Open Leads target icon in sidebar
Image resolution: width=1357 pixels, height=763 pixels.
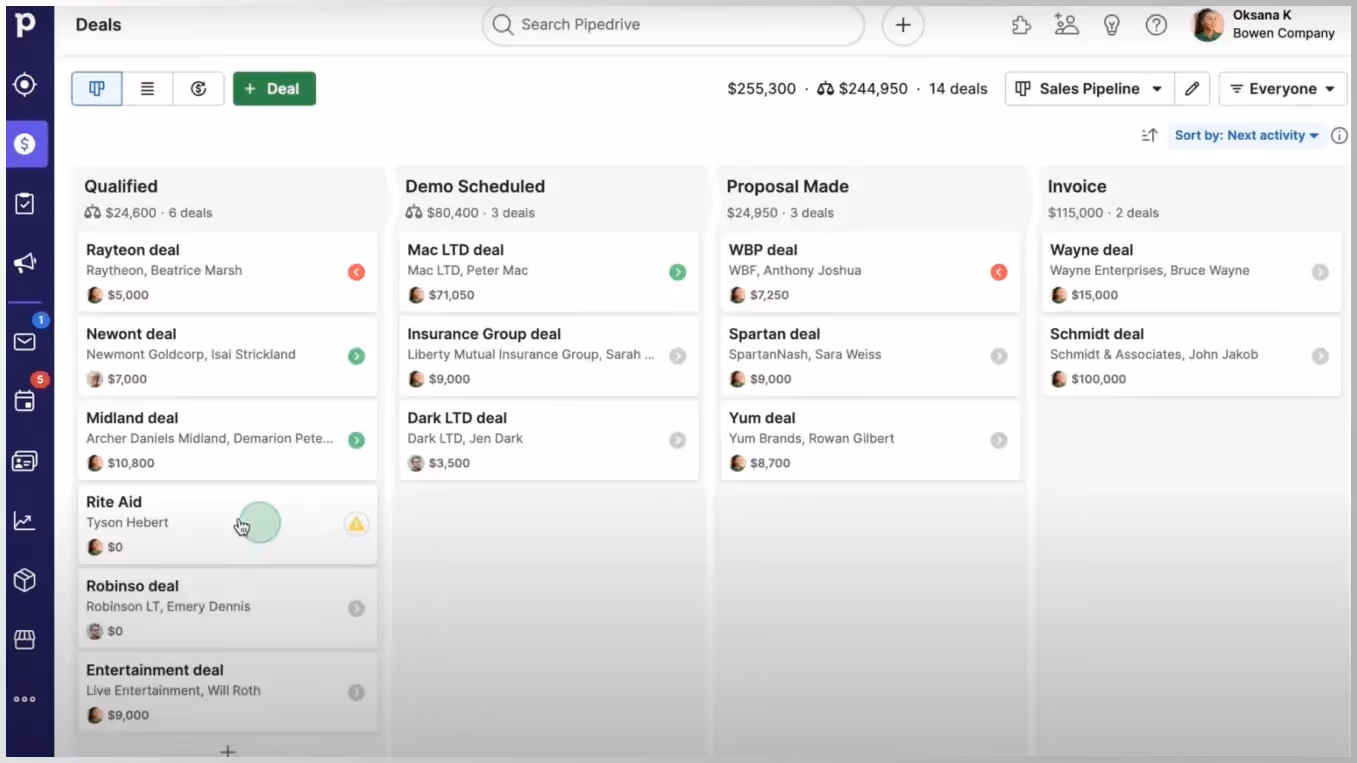25,84
